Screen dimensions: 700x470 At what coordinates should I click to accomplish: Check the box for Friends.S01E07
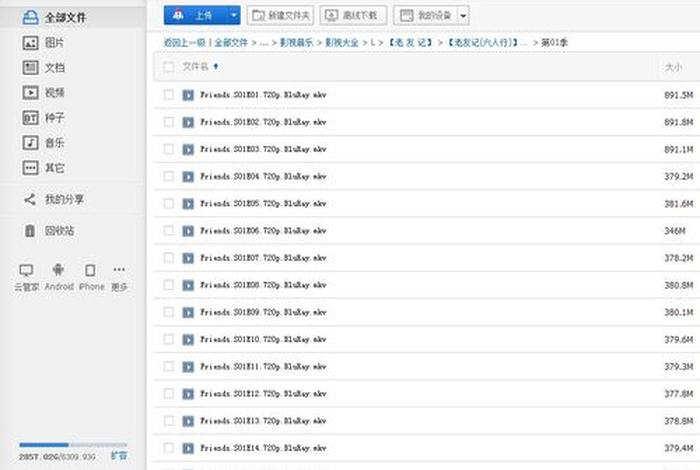coord(168,258)
